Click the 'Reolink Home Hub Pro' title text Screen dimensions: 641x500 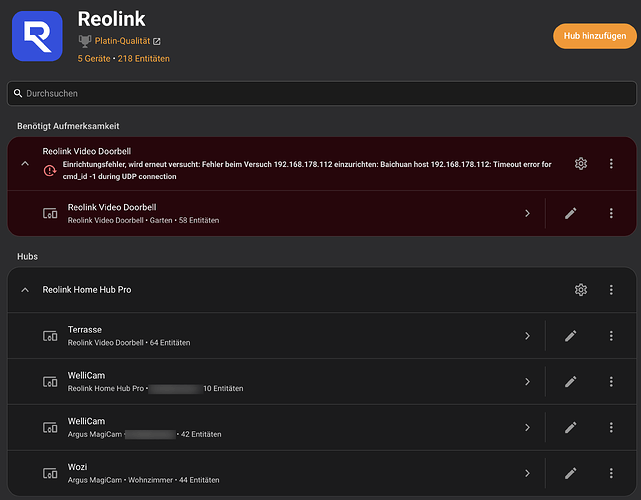[87, 290]
